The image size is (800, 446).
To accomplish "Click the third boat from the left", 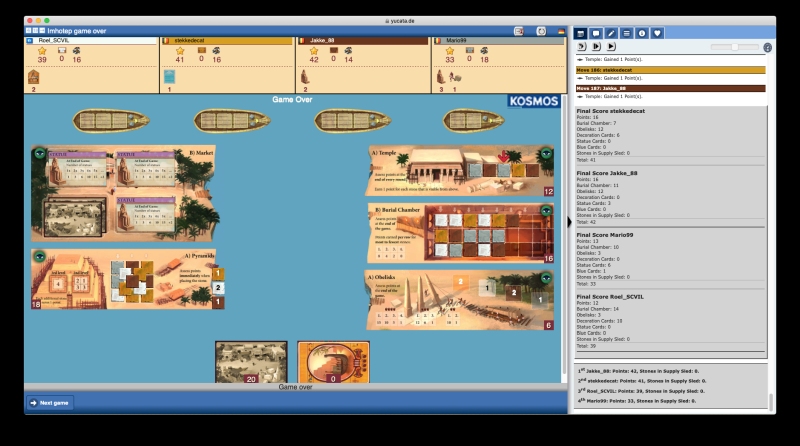I will [353, 121].
